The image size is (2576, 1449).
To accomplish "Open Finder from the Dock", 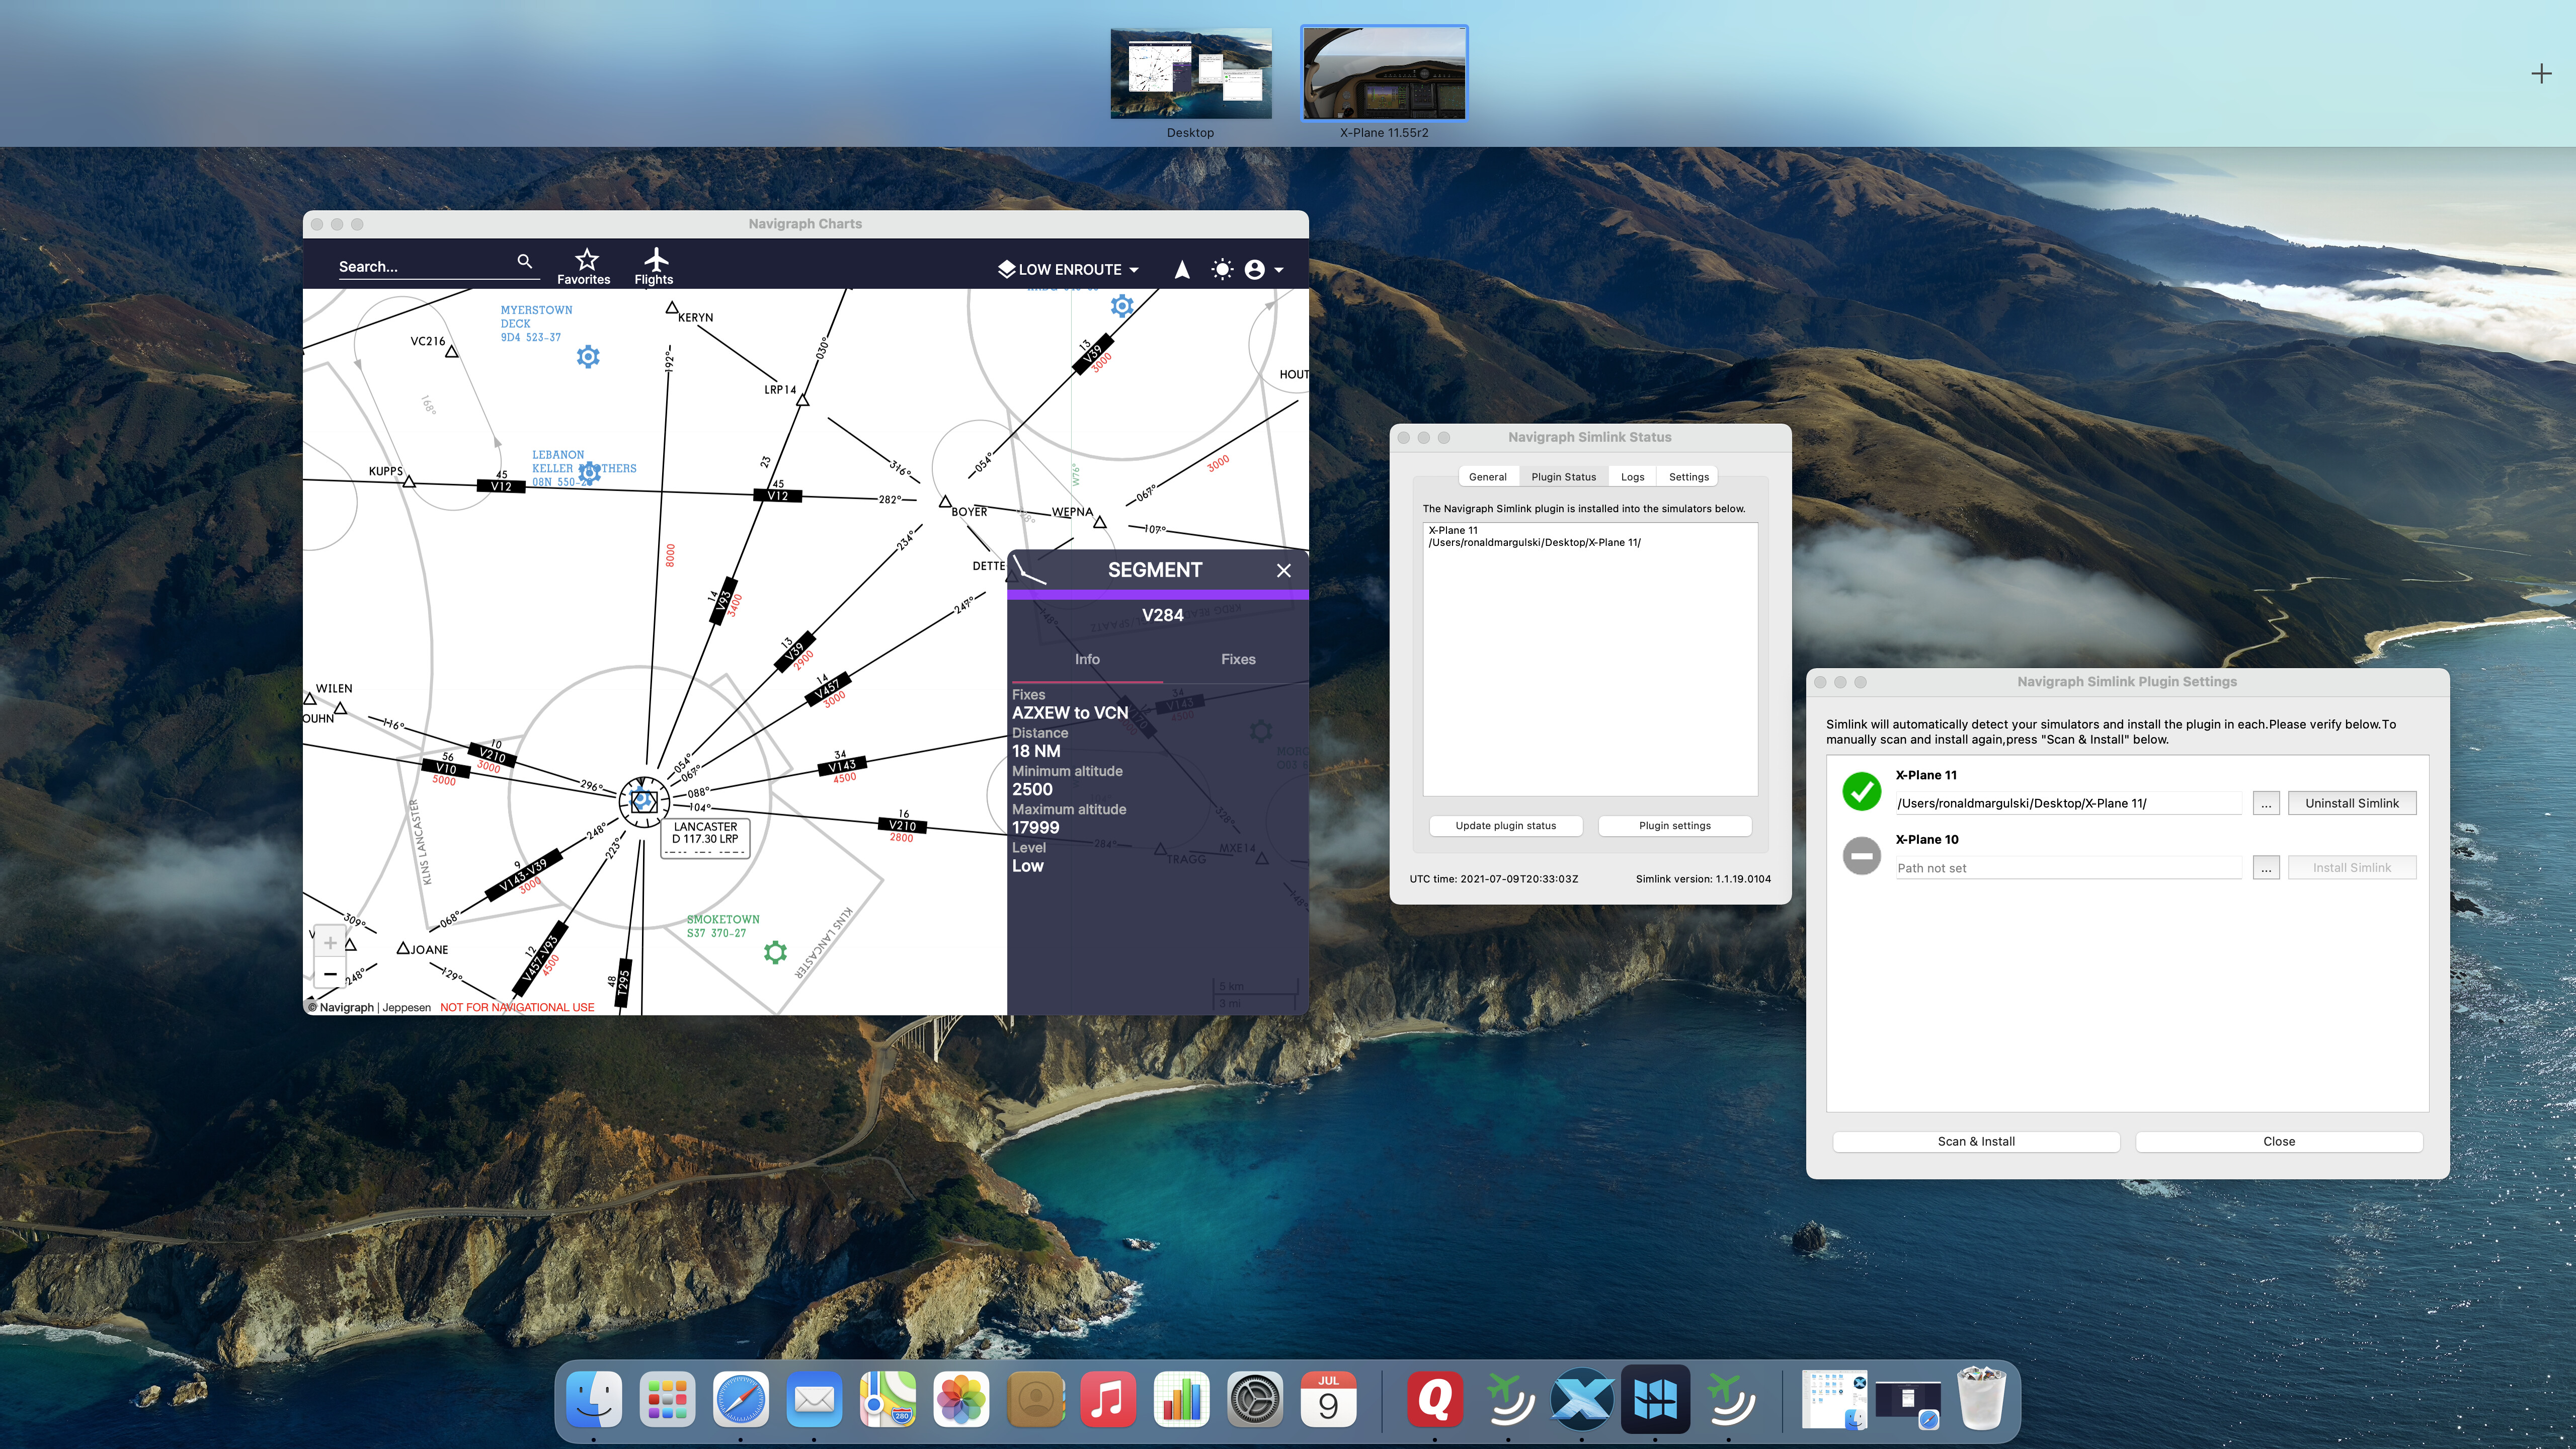I will tap(593, 1399).
